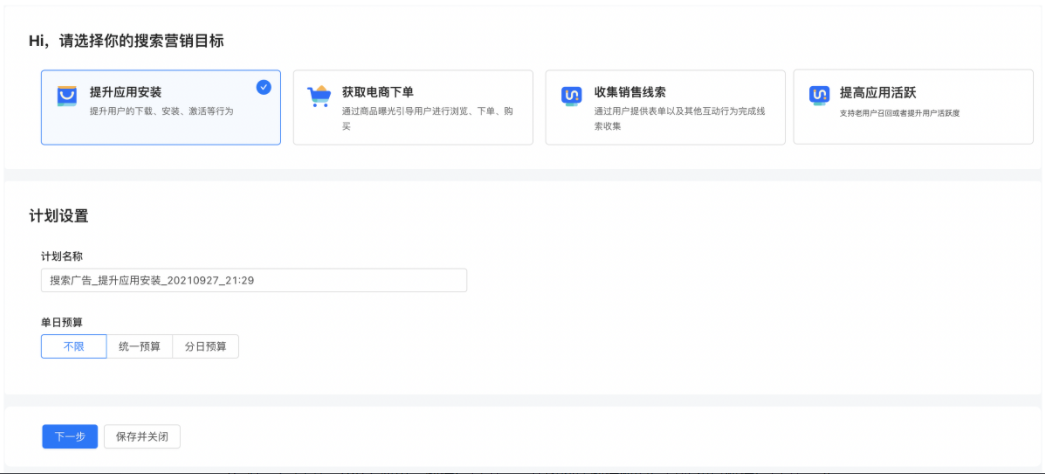
Task: Click the 保存并关闭 button
Action: click(142, 437)
